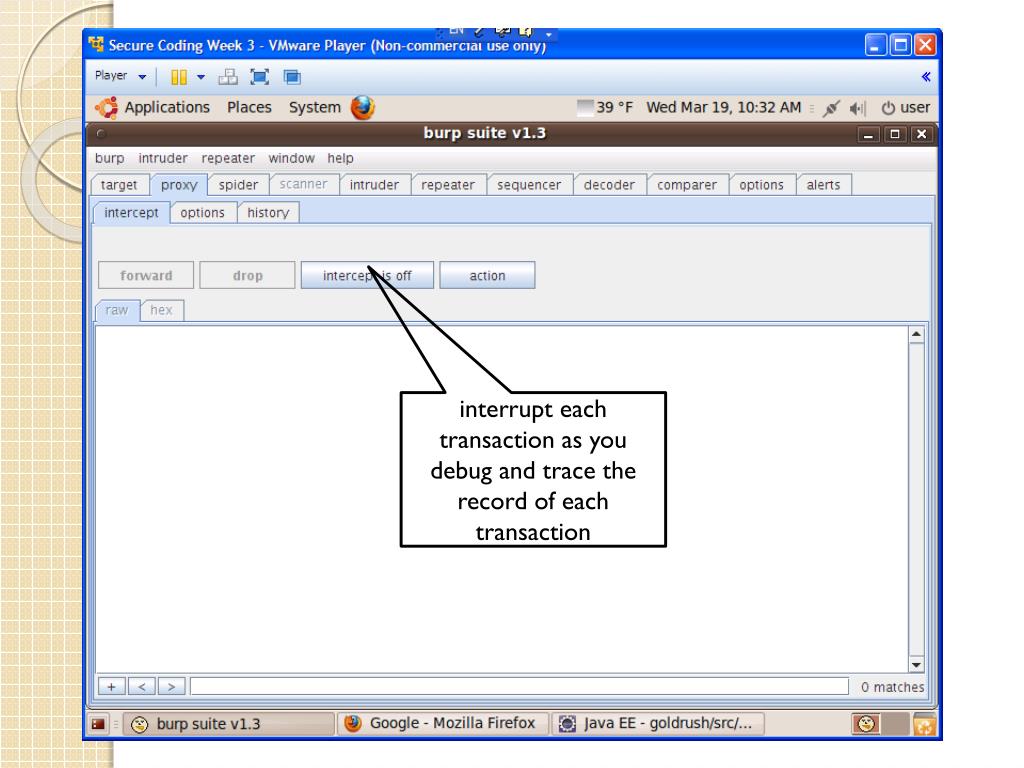
Task: Launch Firefox from the top panel icon
Action: (x=362, y=108)
